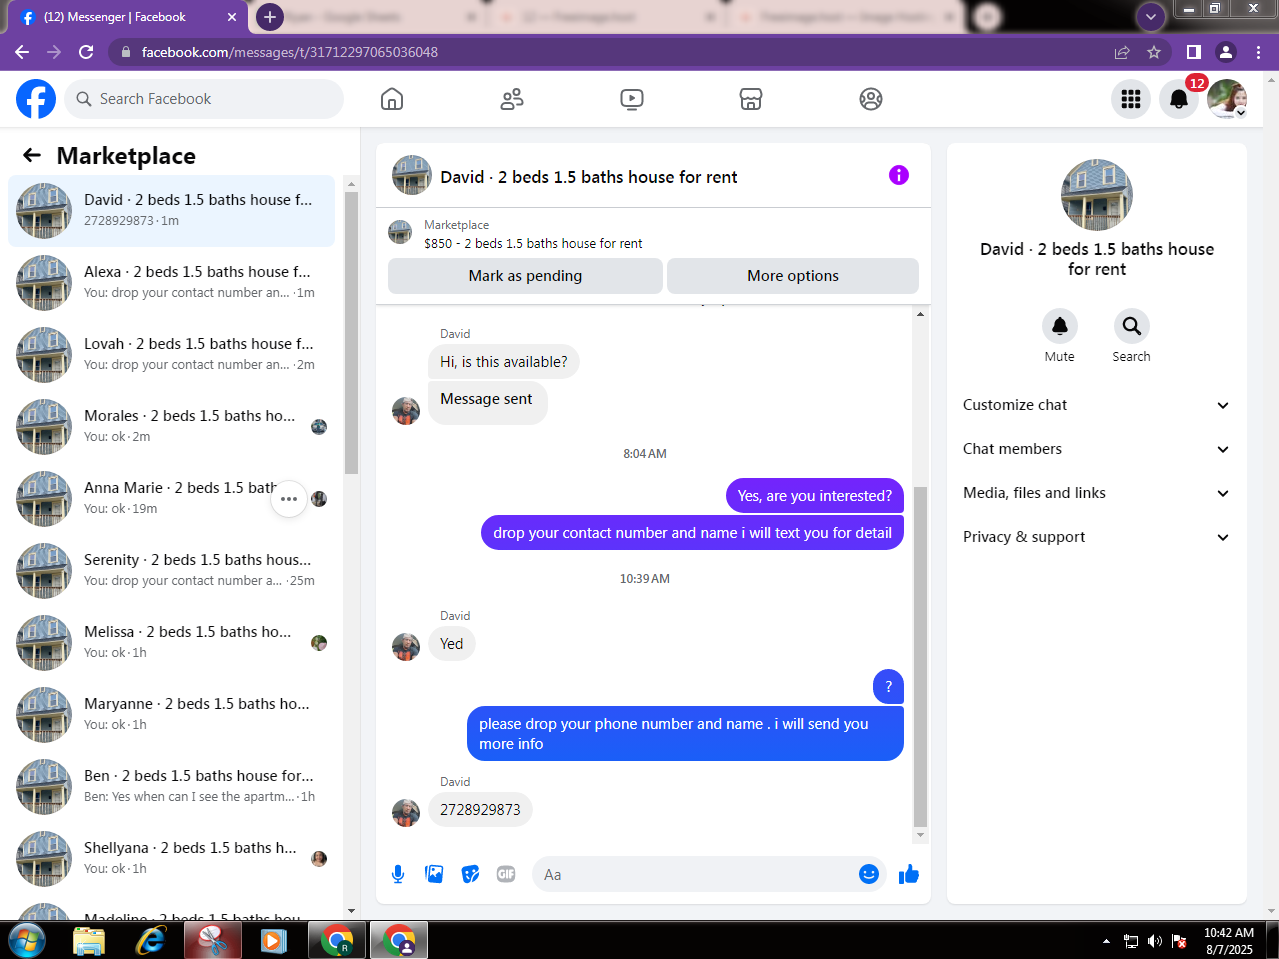Open notifications bell with 12 badge

[x=1179, y=99]
